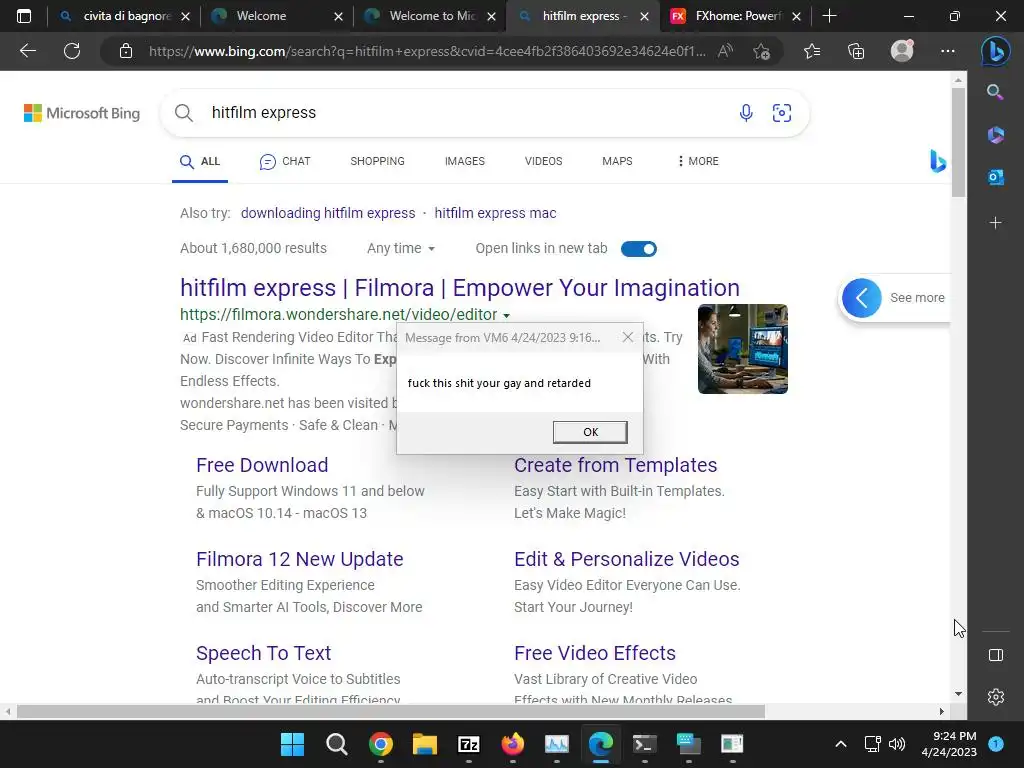Submit the search with the magnifier icon
The width and height of the screenshot is (1024, 768).
[x=184, y=113]
